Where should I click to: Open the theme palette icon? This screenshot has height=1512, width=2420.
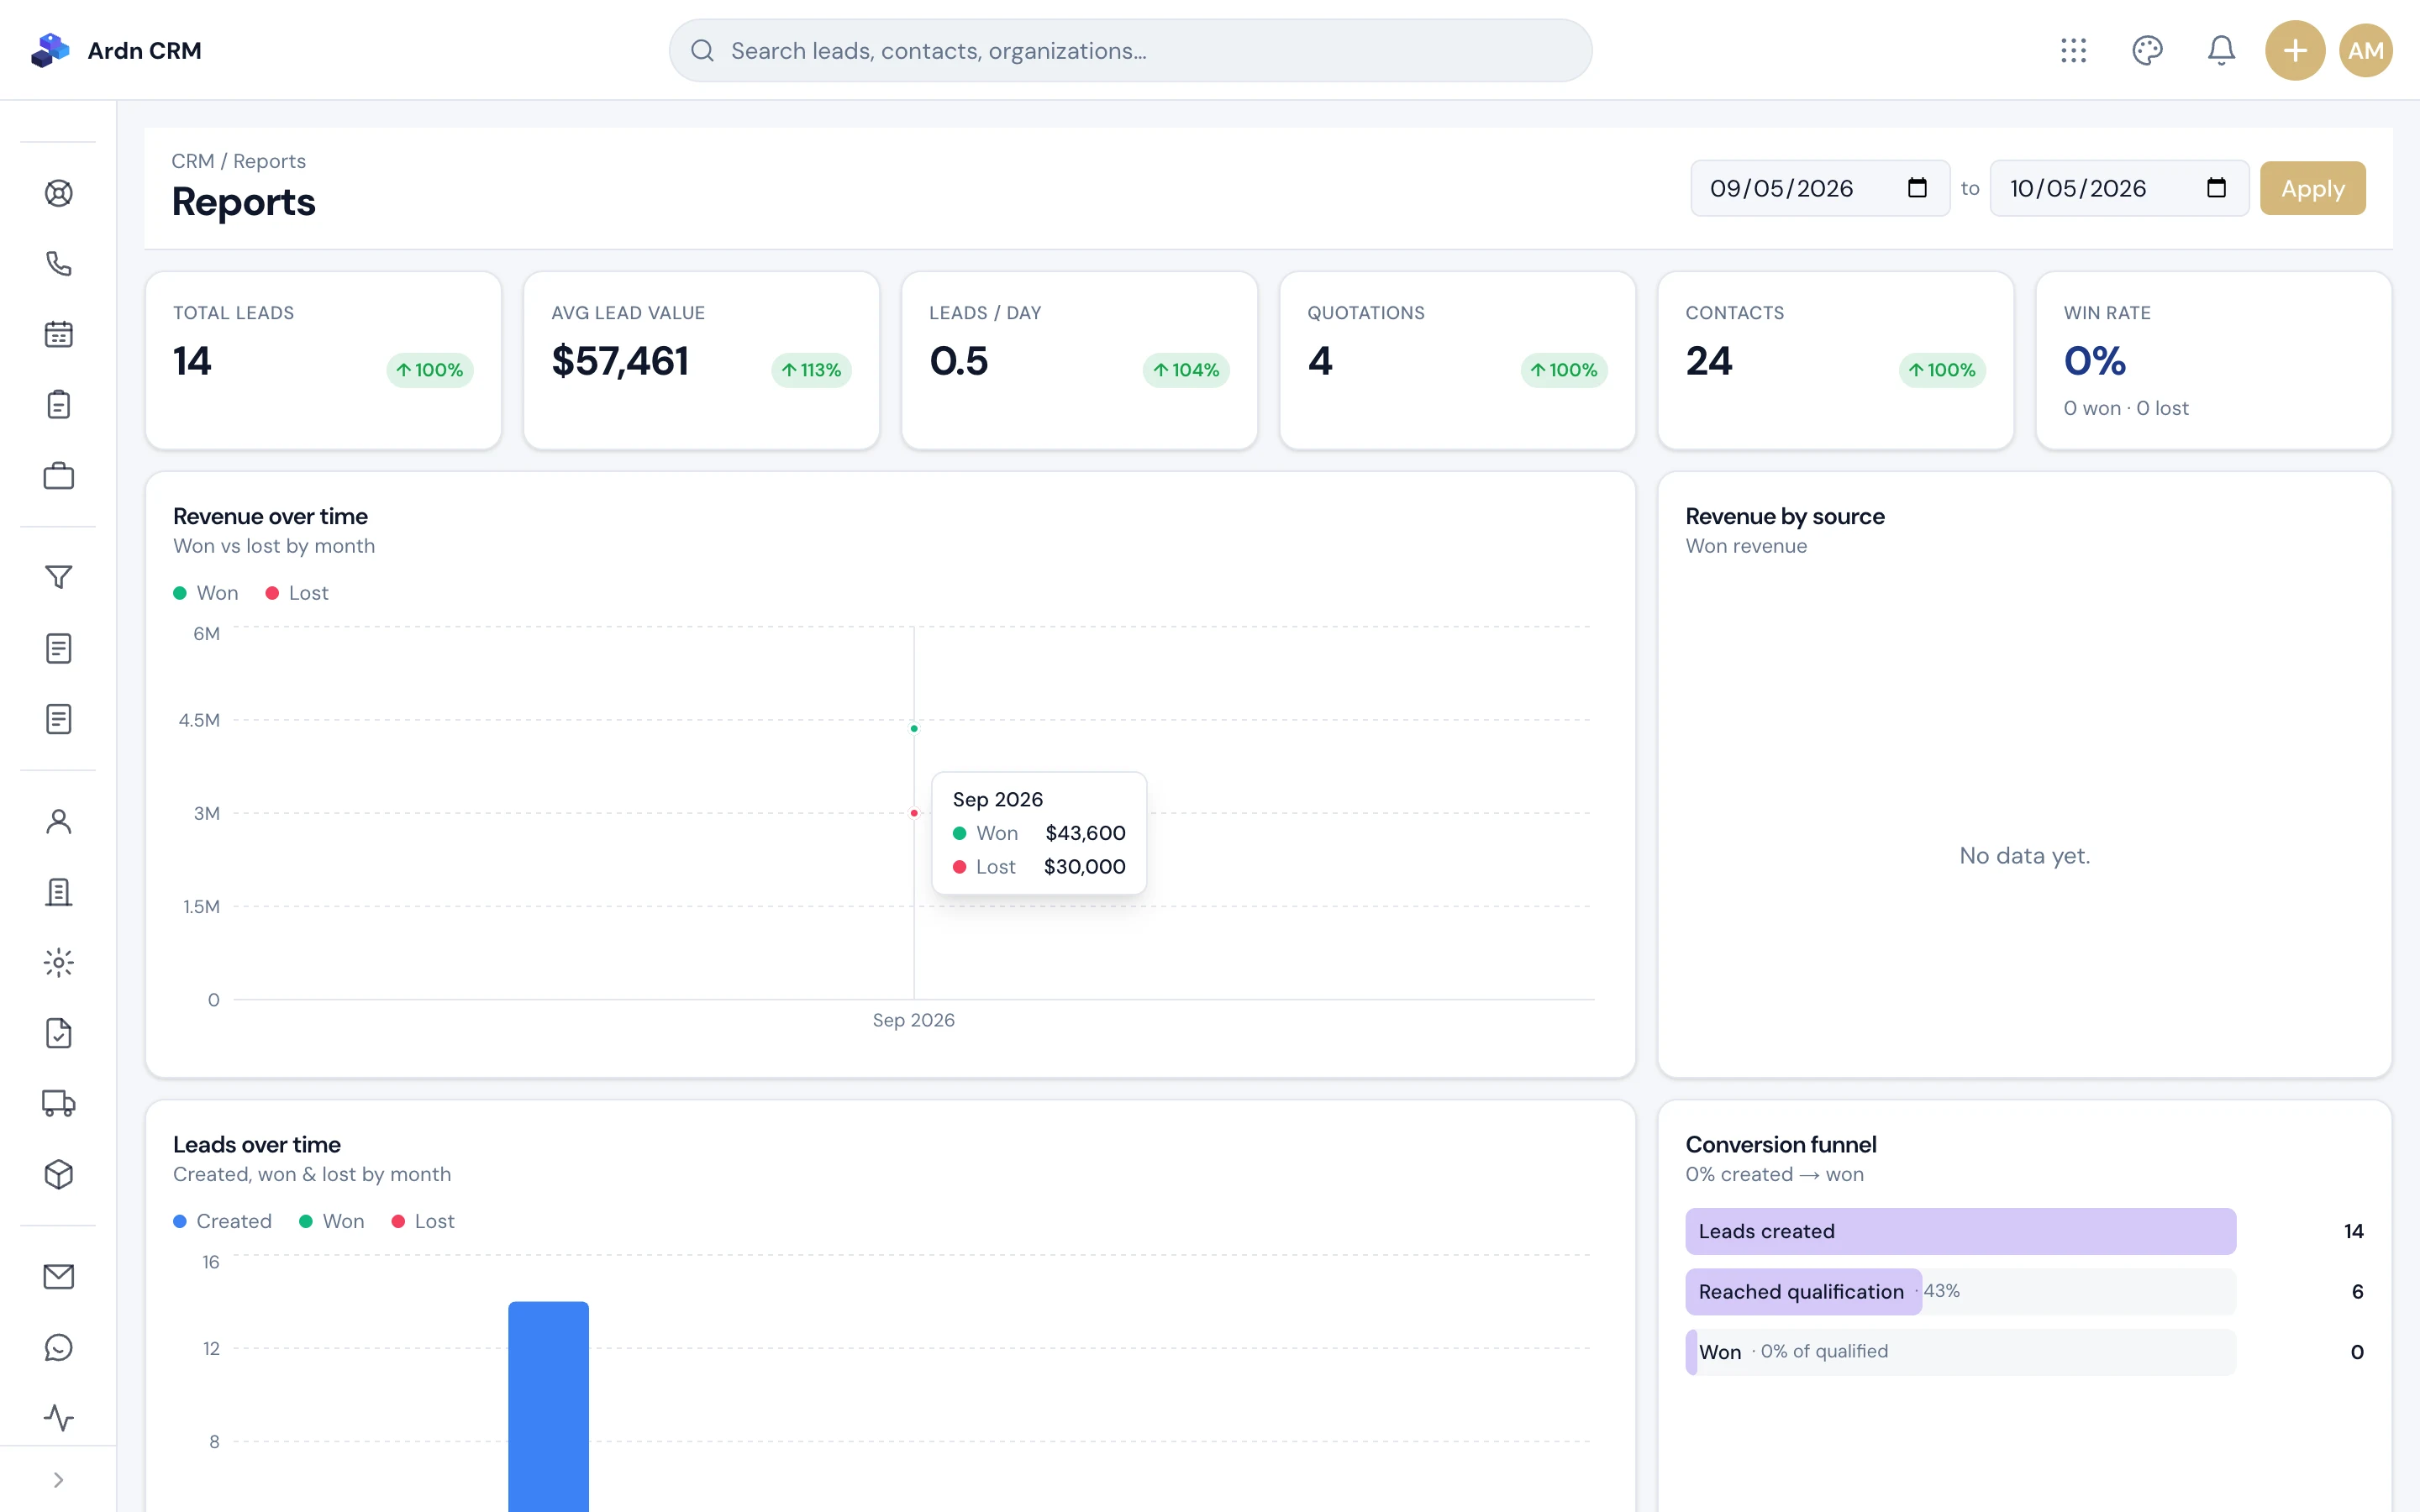(x=2147, y=50)
